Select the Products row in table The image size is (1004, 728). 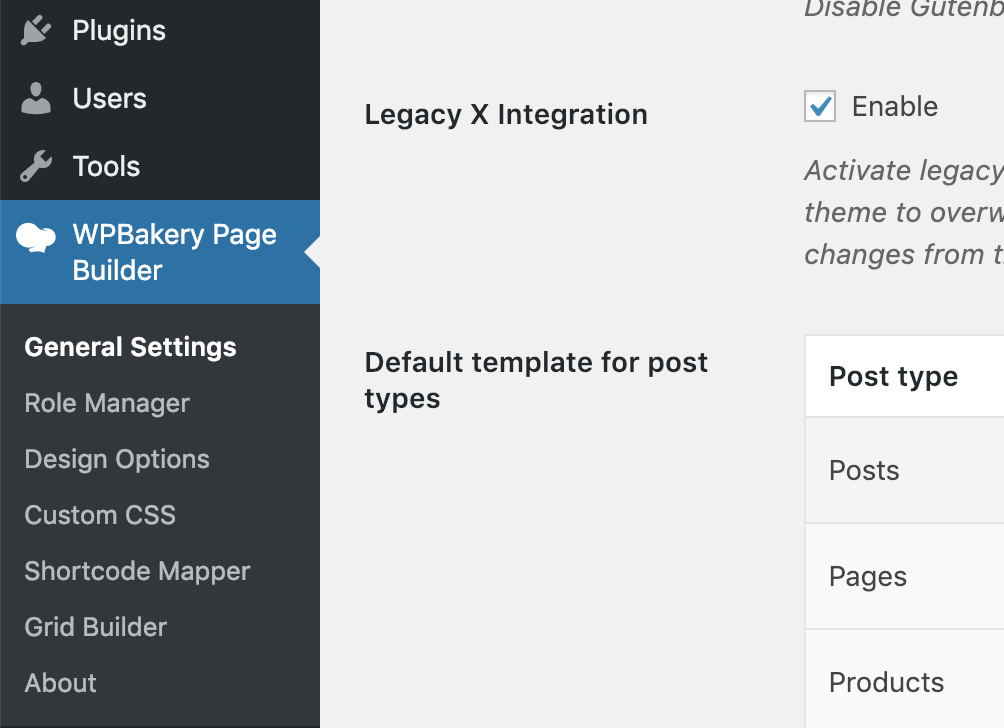pos(905,679)
